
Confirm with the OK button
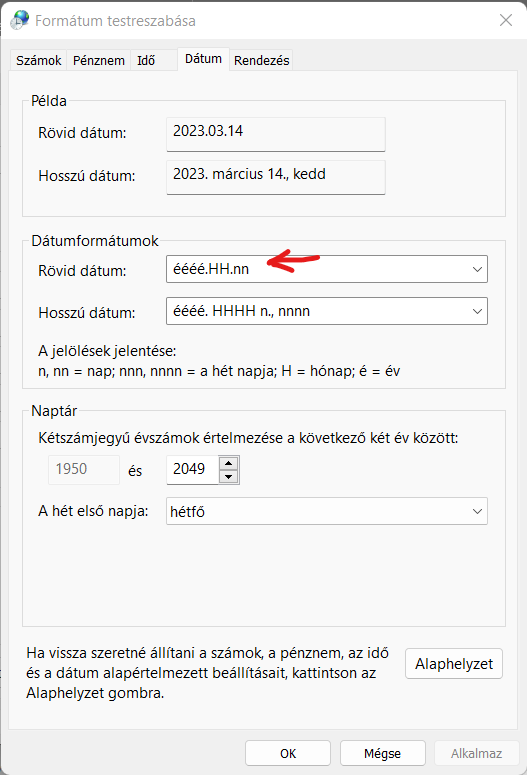pyautogui.click(x=288, y=753)
